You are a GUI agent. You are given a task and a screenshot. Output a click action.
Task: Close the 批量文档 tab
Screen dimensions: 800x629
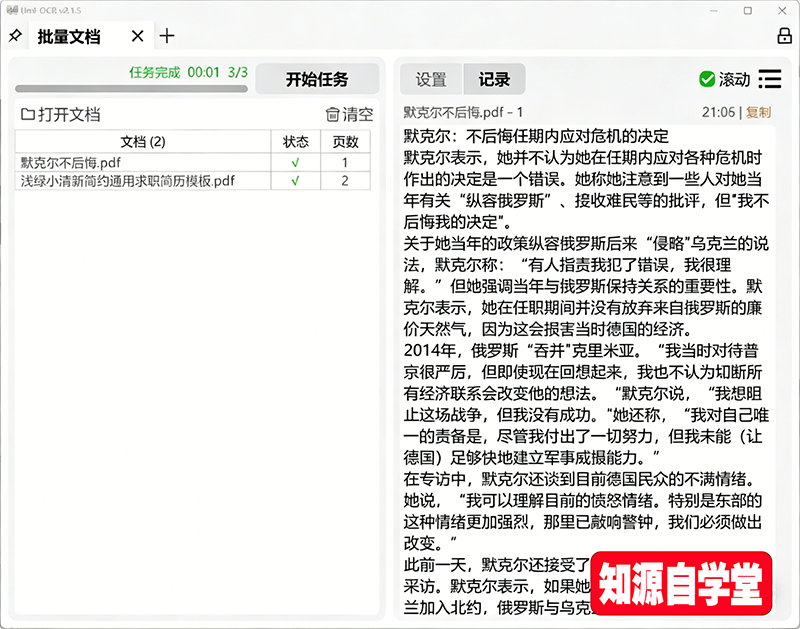(137, 36)
